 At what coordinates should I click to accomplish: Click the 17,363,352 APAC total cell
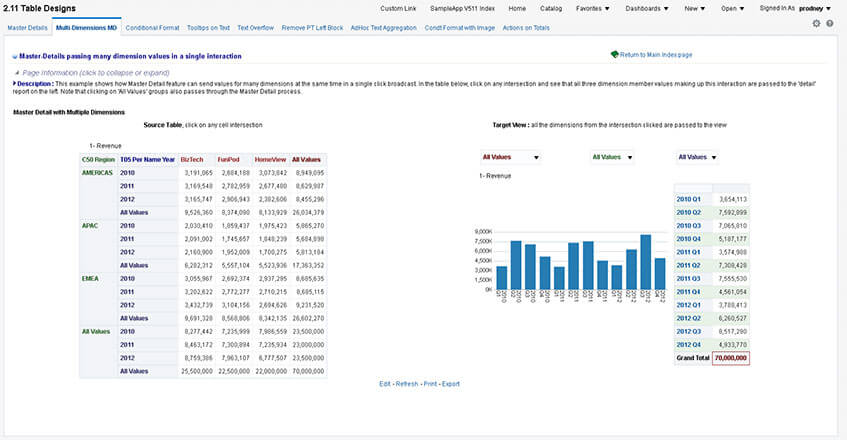click(308, 266)
